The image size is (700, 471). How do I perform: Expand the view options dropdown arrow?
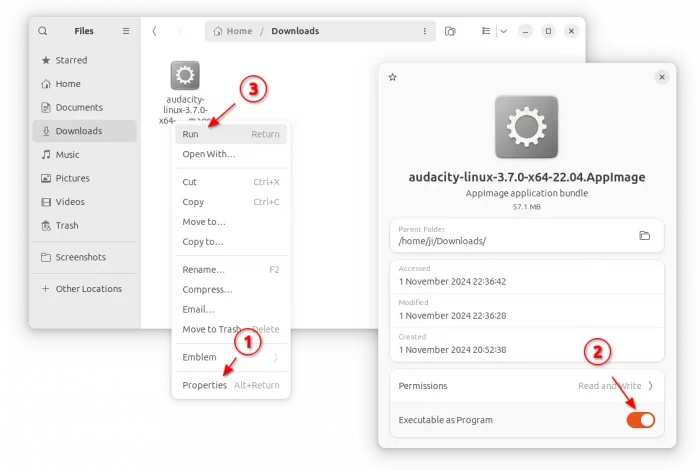[x=504, y=31]
